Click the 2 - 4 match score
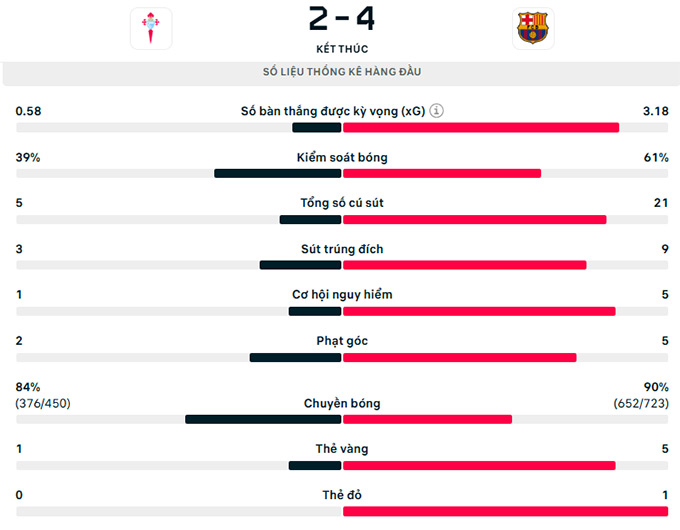 342,18
